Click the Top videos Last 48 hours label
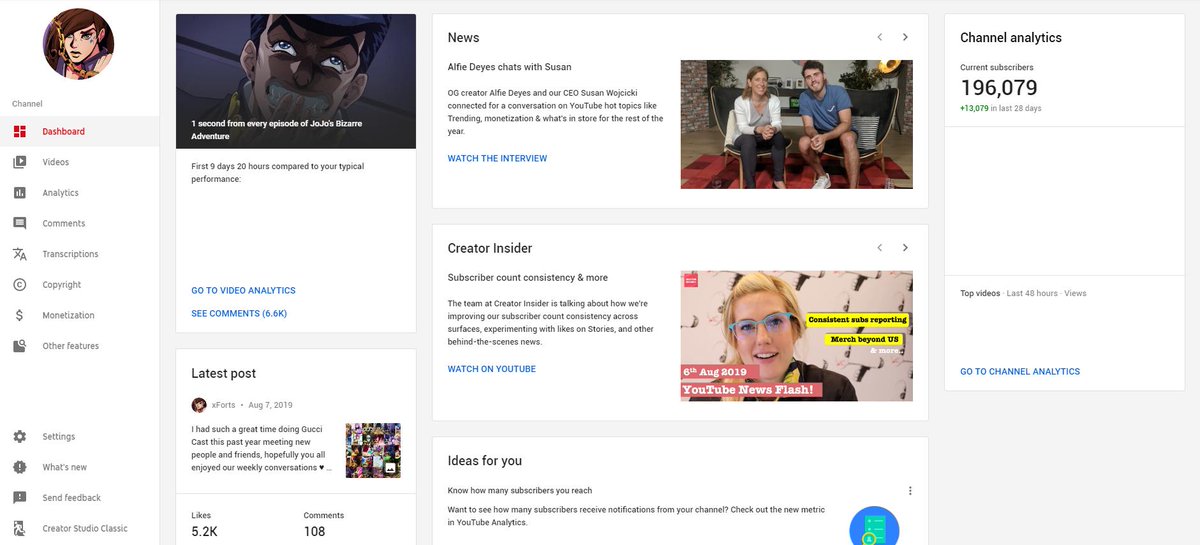The height and width of the screenshot is (545, 1200). pos(1023,294)
